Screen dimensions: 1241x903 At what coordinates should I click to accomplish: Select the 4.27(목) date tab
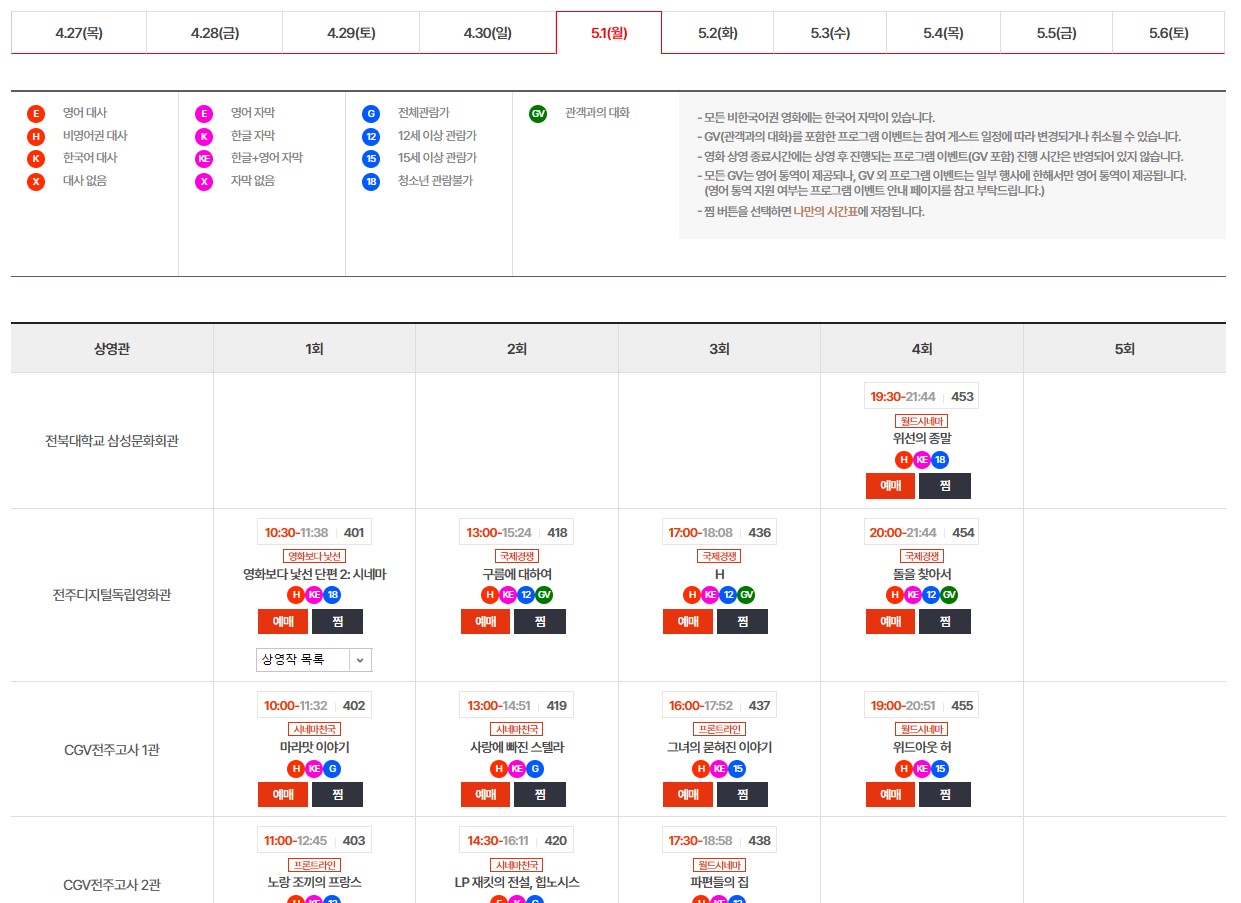[79, 33]
